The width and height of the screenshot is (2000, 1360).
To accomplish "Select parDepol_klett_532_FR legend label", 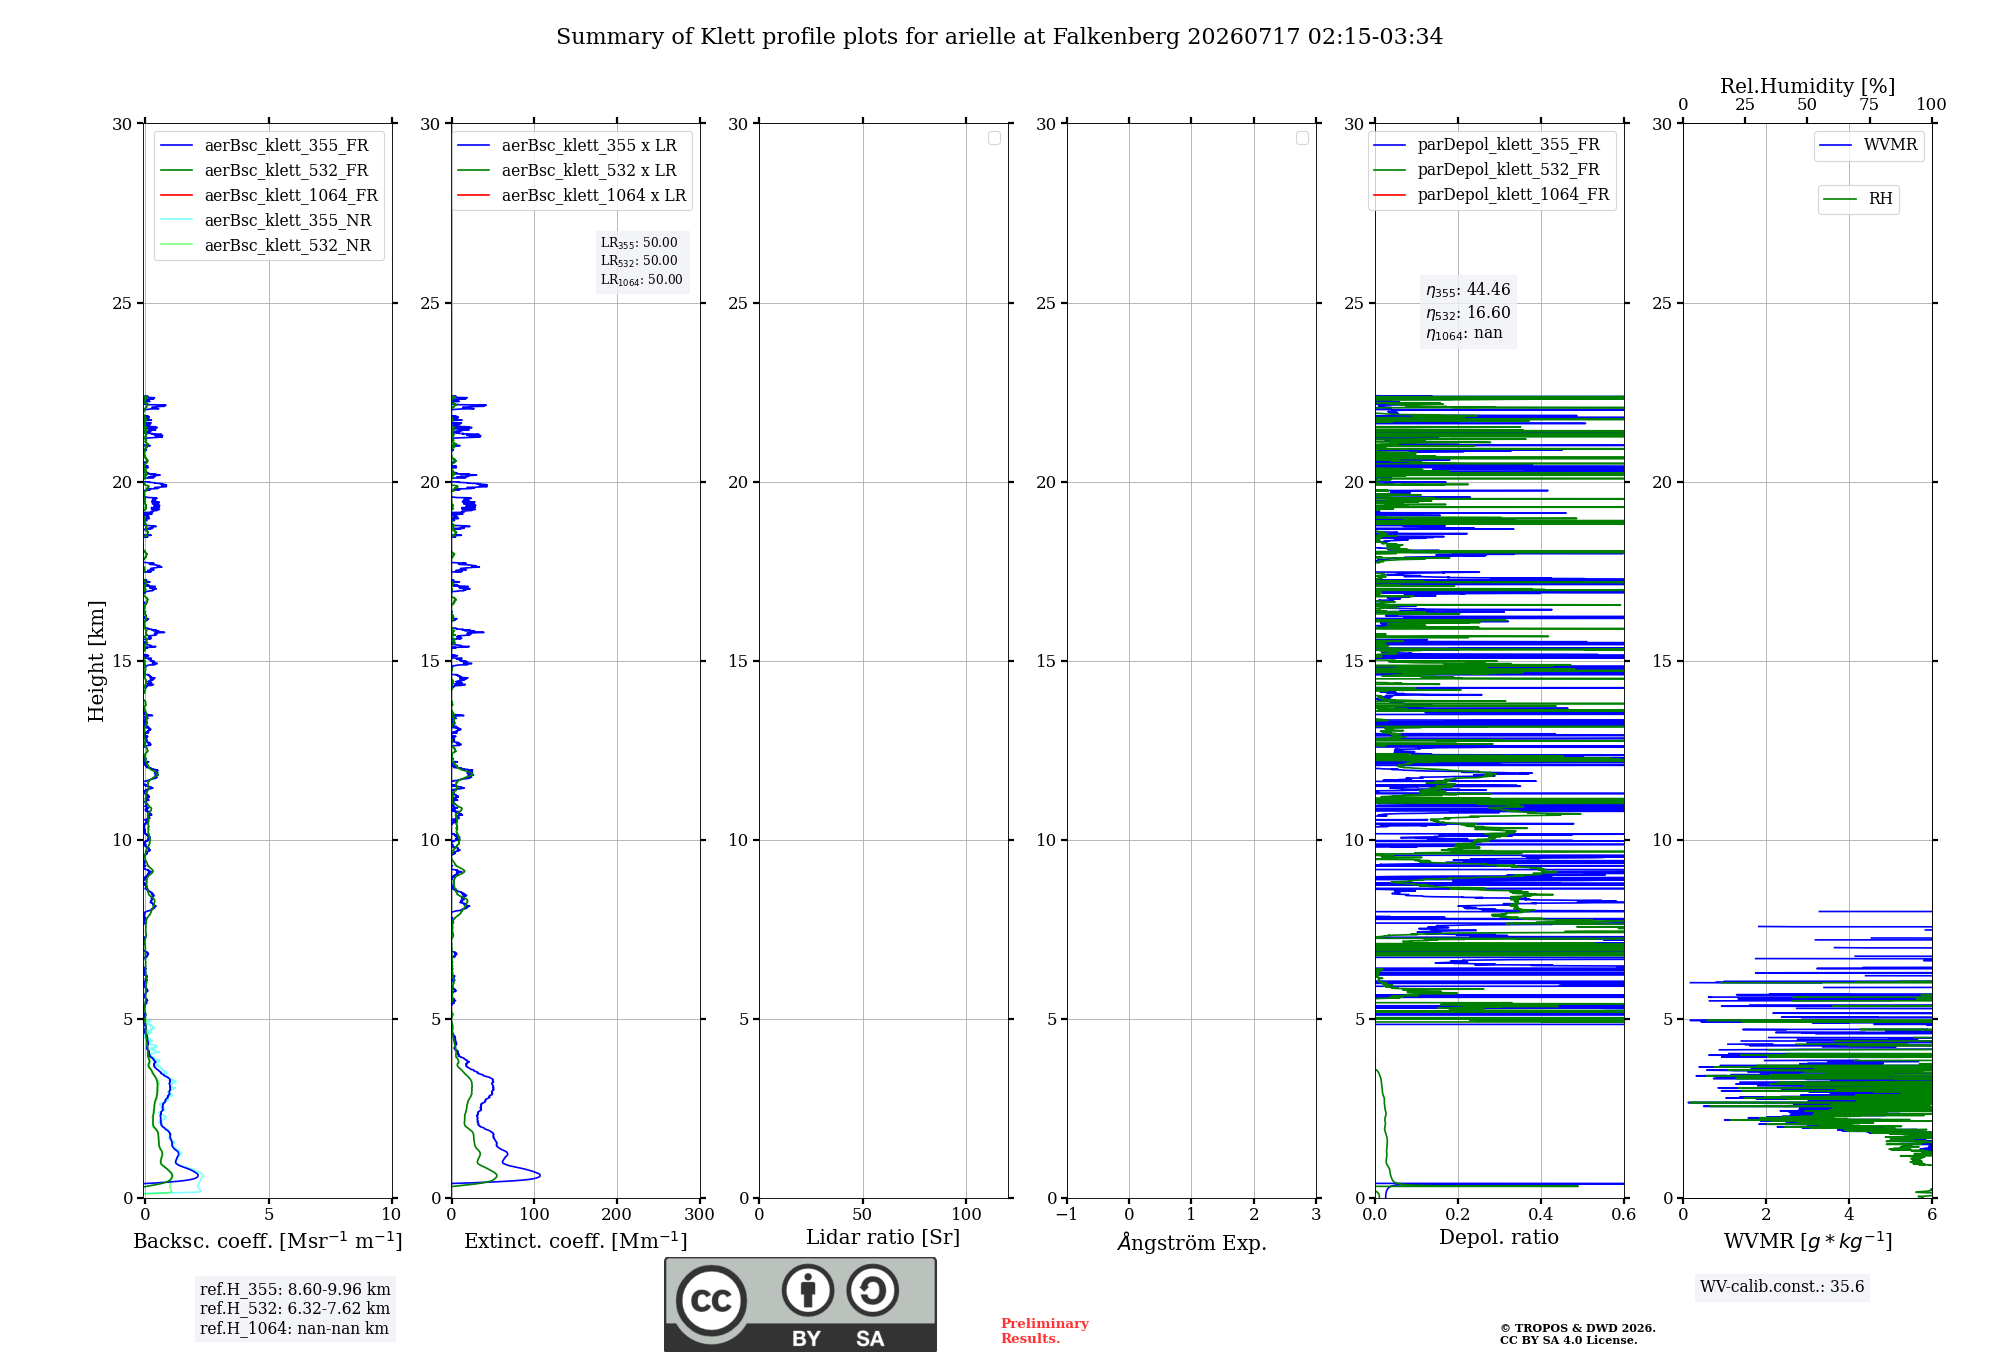I will [x=1508, y=170].
